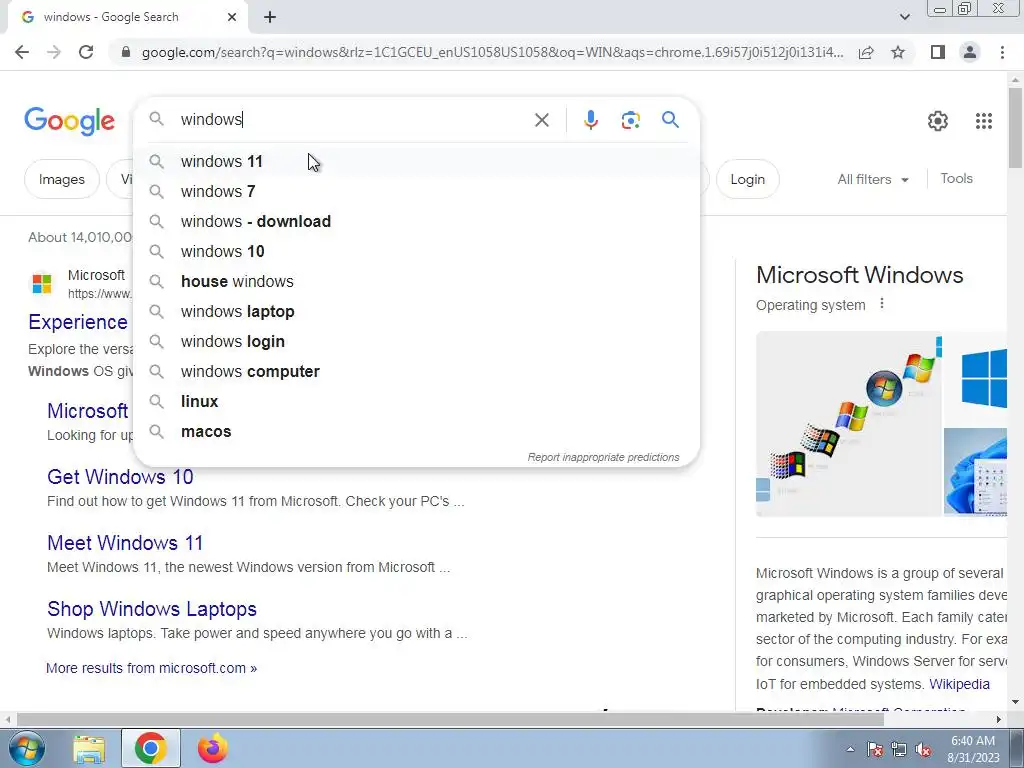Open the Google apps grid

coord(984,121)
